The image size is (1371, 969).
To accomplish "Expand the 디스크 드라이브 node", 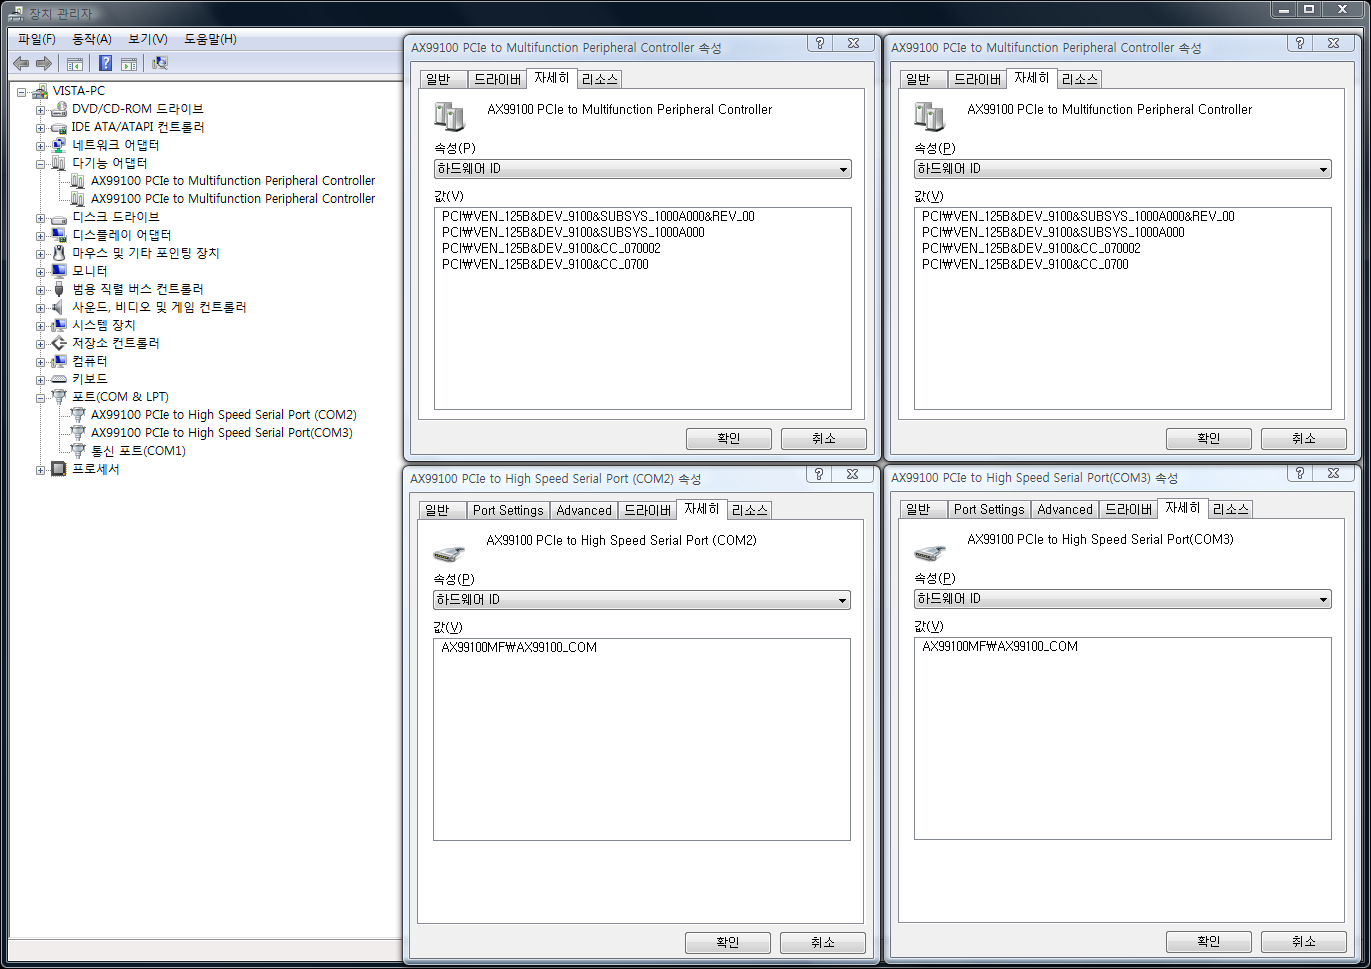I will (40, 218).
